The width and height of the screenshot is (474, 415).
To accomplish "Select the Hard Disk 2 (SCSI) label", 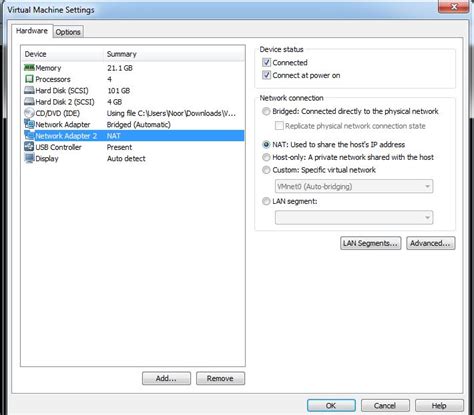I will click(x=65, y=102).
